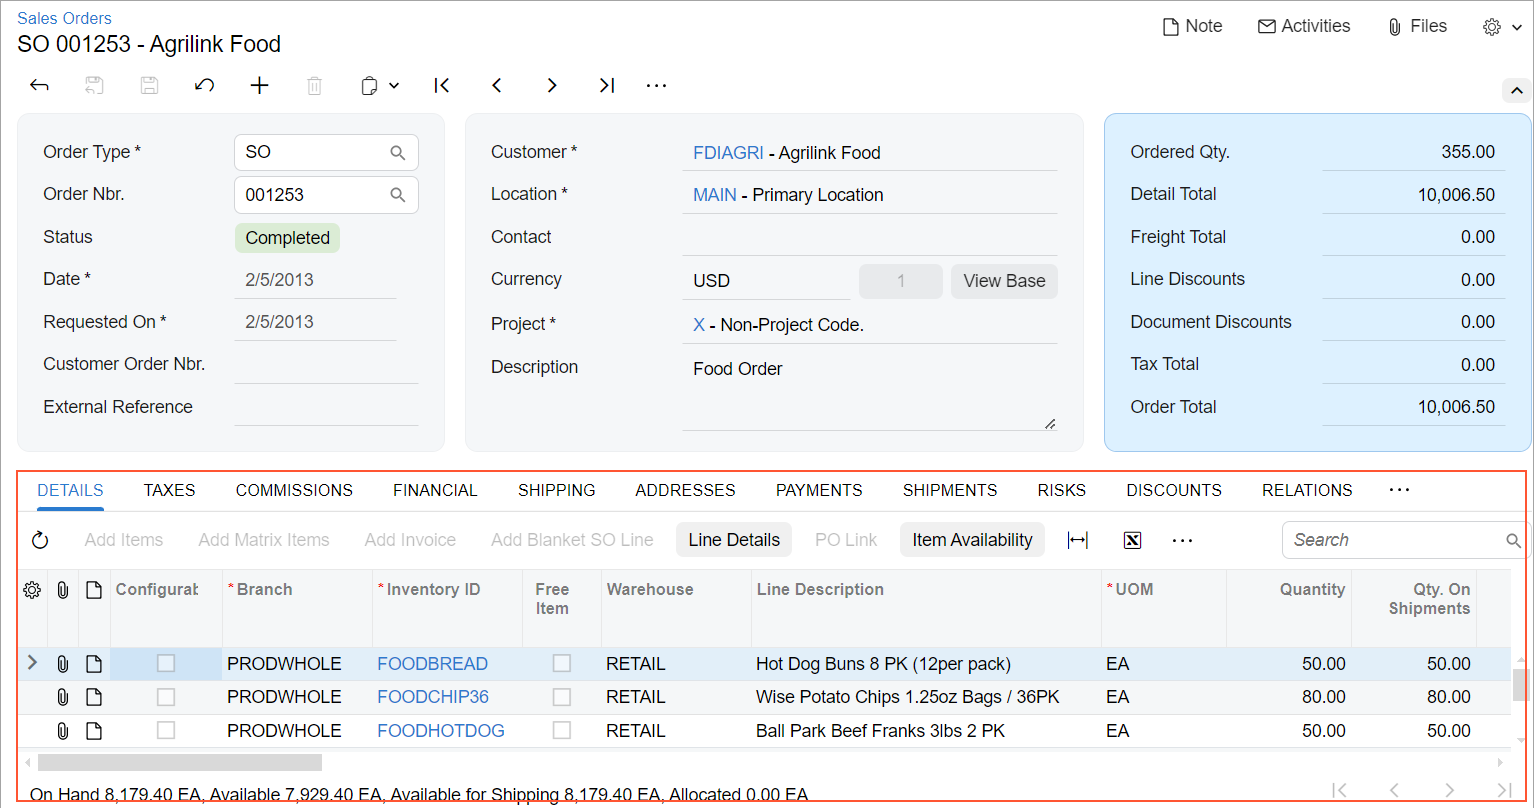
Task: Click the undo icon in toolbar
Action: pyautogui.click(x=204, y=86)
